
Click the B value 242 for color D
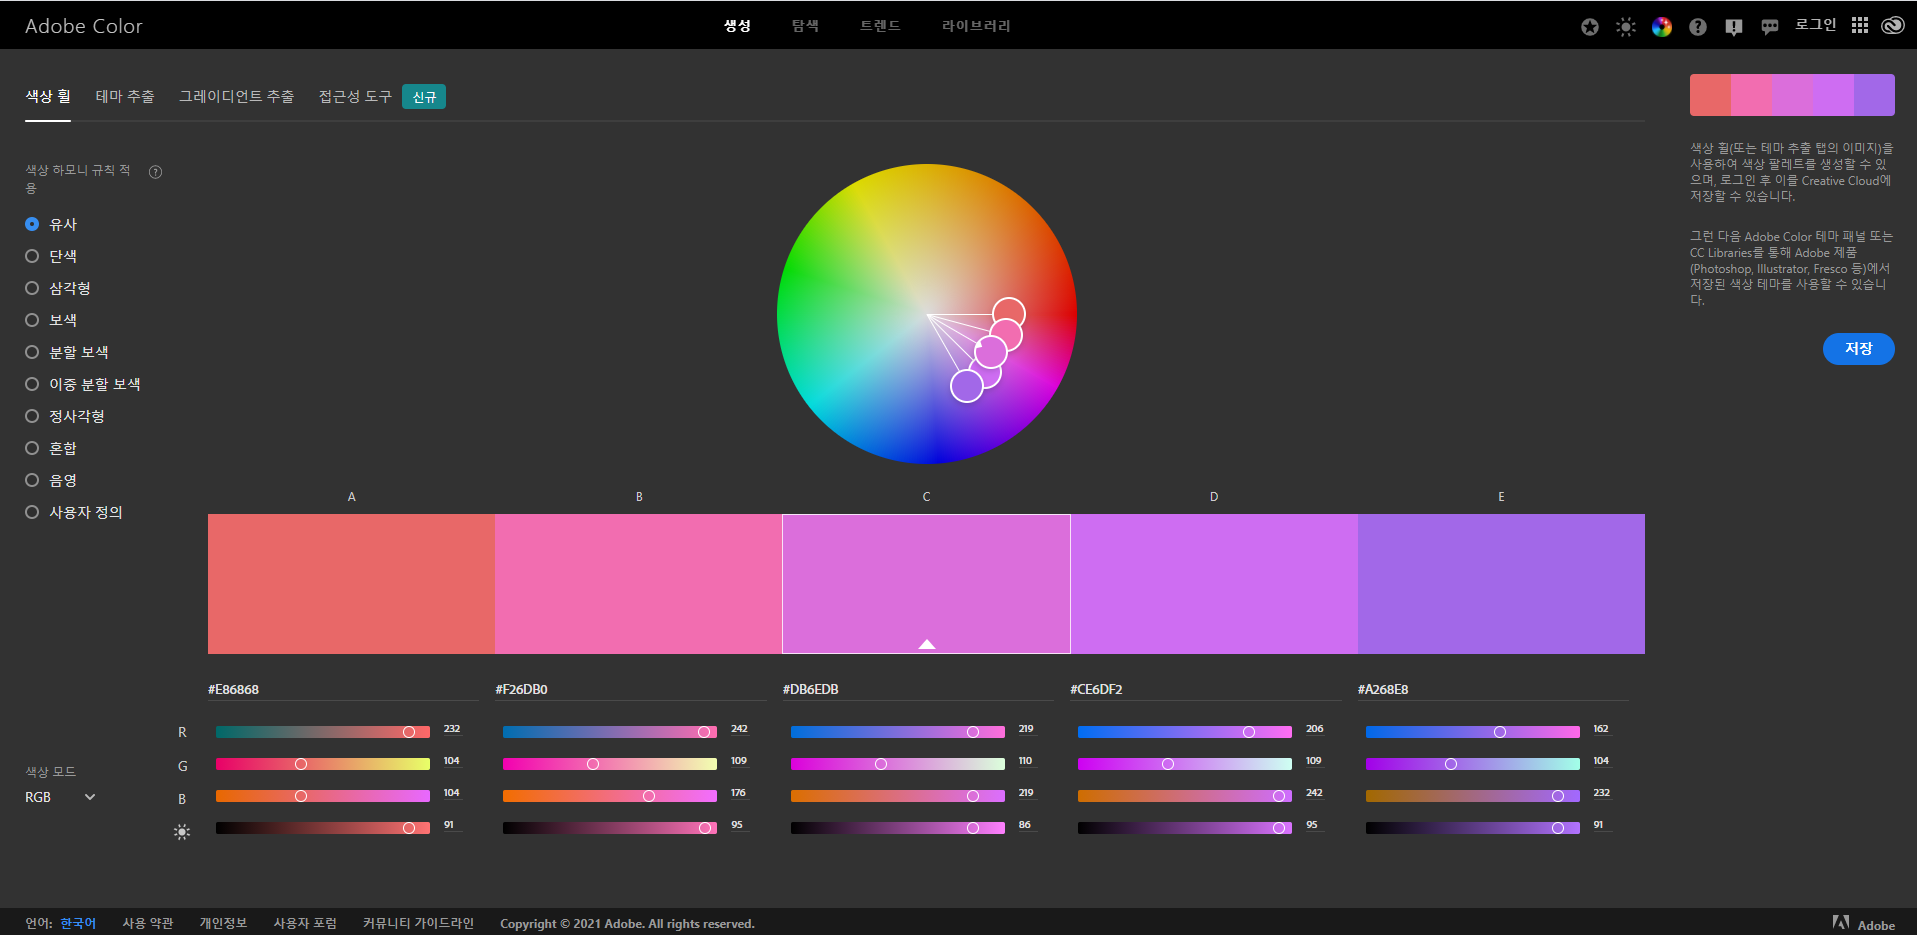coord(1314,793)
